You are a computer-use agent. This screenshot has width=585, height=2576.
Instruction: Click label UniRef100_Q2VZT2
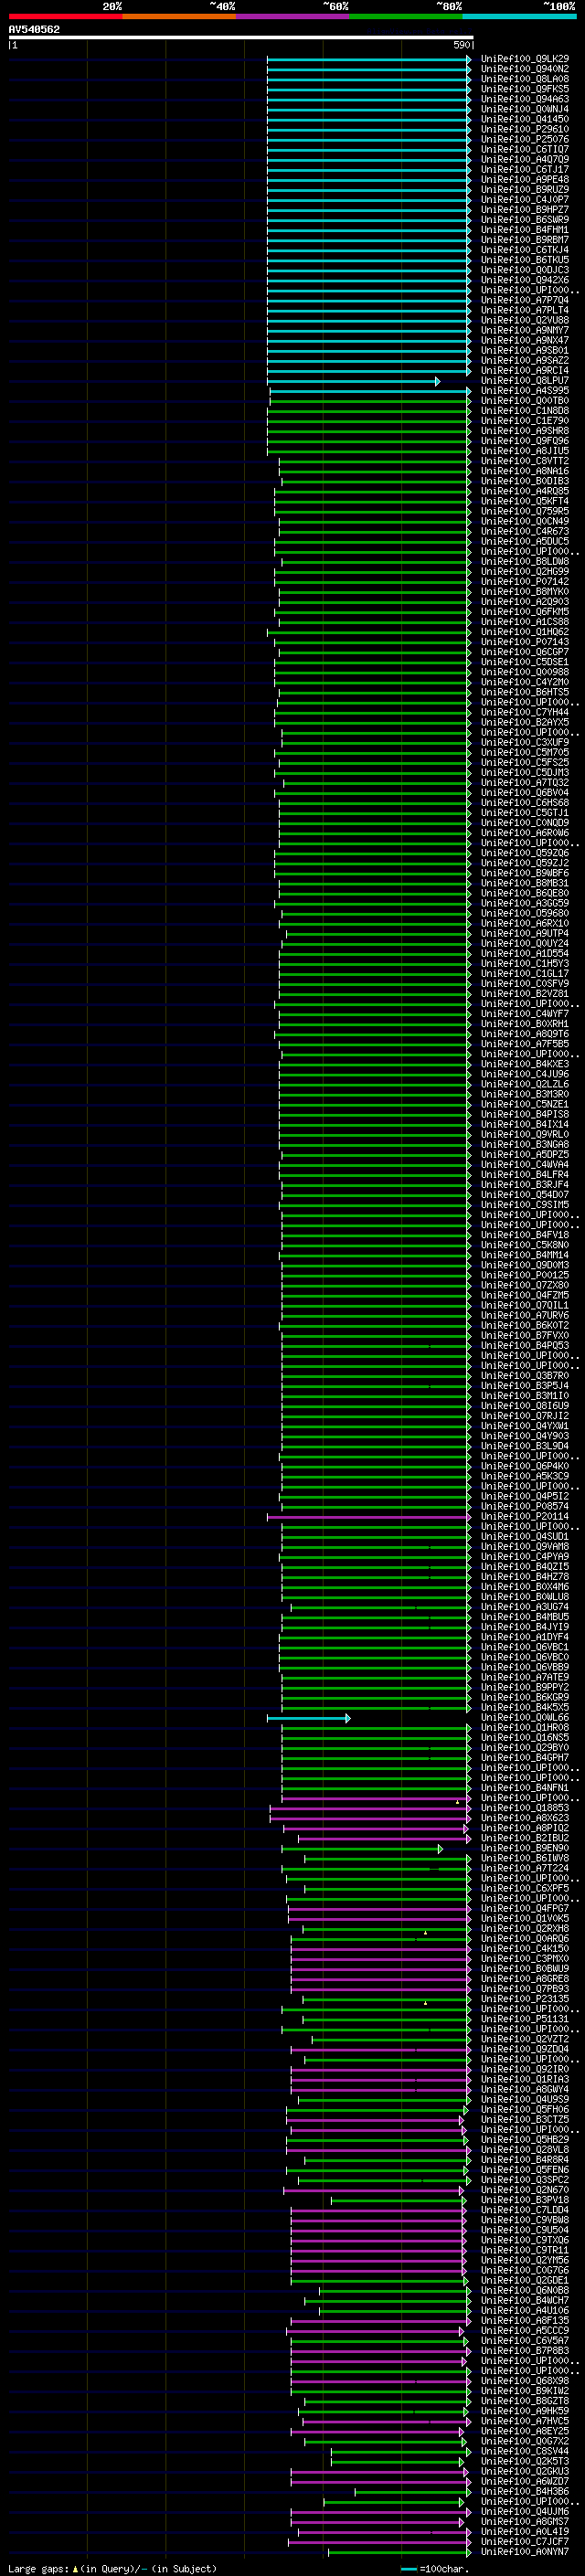pyautogui.click(x=525, y=2038)
